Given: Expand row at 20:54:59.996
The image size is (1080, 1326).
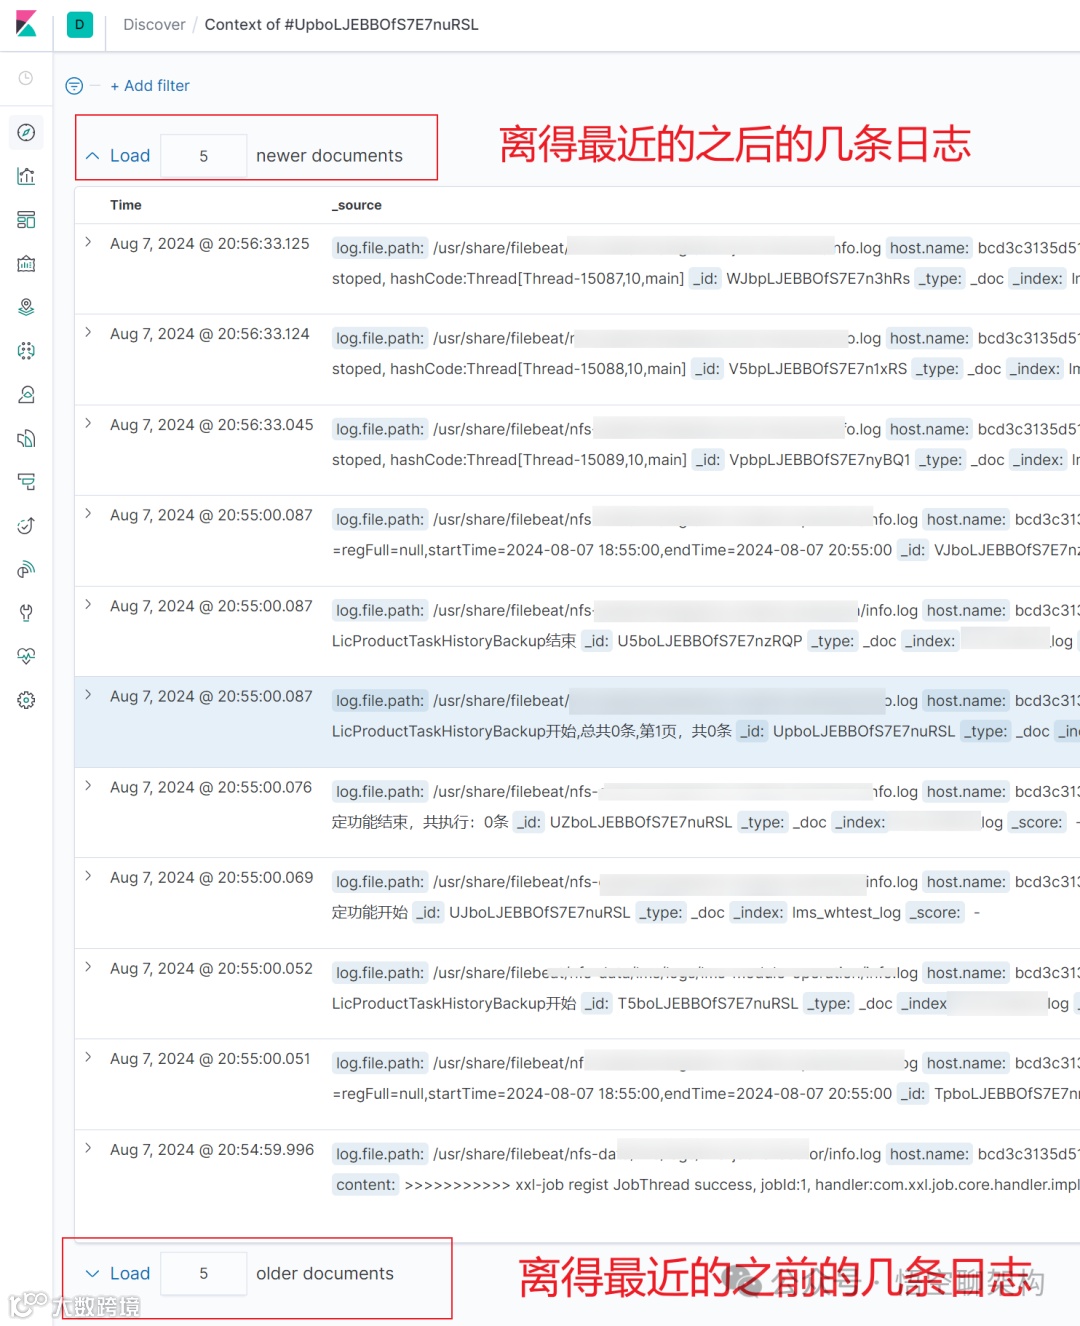Looking at the screenshot, I should [88, 1148].
